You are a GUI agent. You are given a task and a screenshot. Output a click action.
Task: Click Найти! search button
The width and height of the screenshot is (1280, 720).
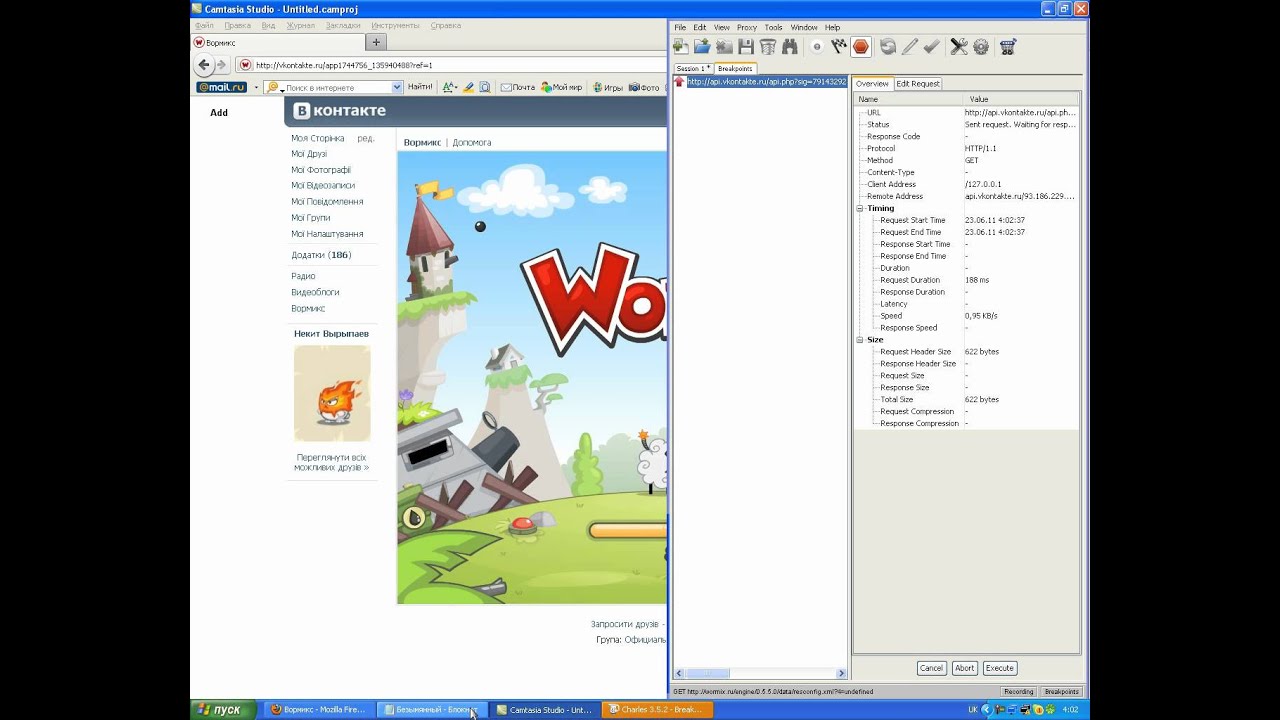(x=420, y=87)
